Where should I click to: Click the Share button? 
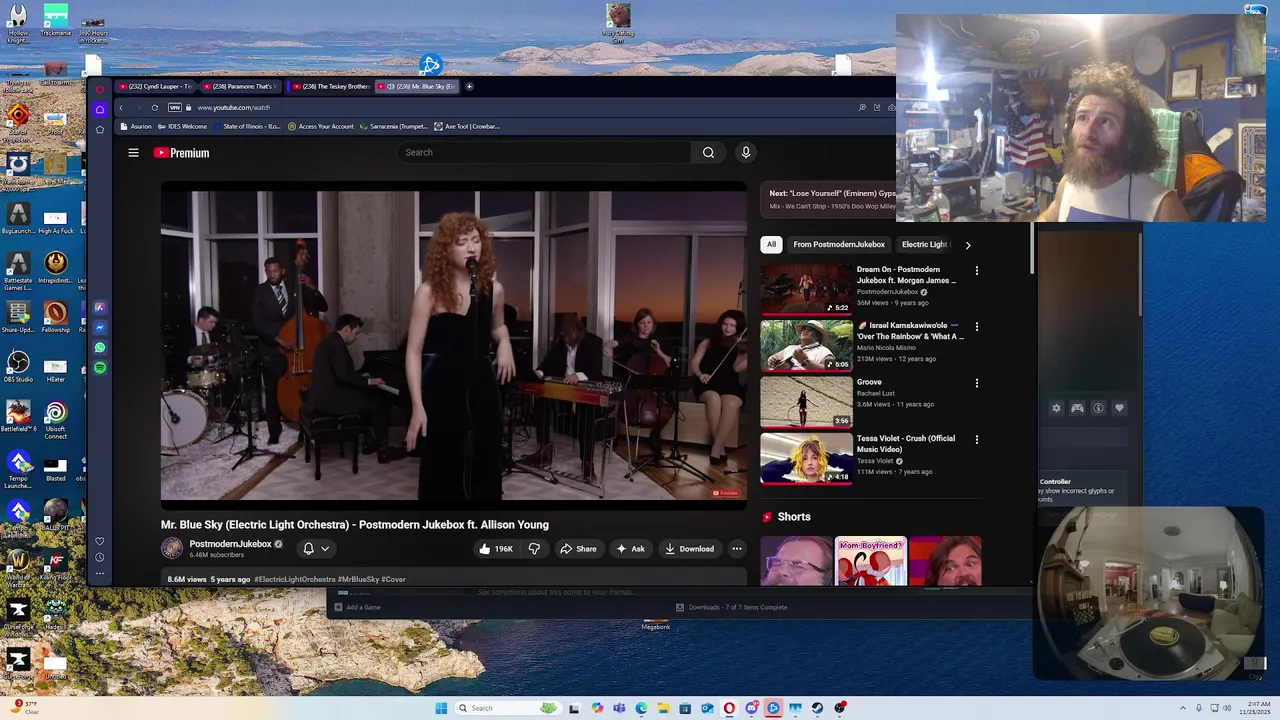click(x=578, y=548)
